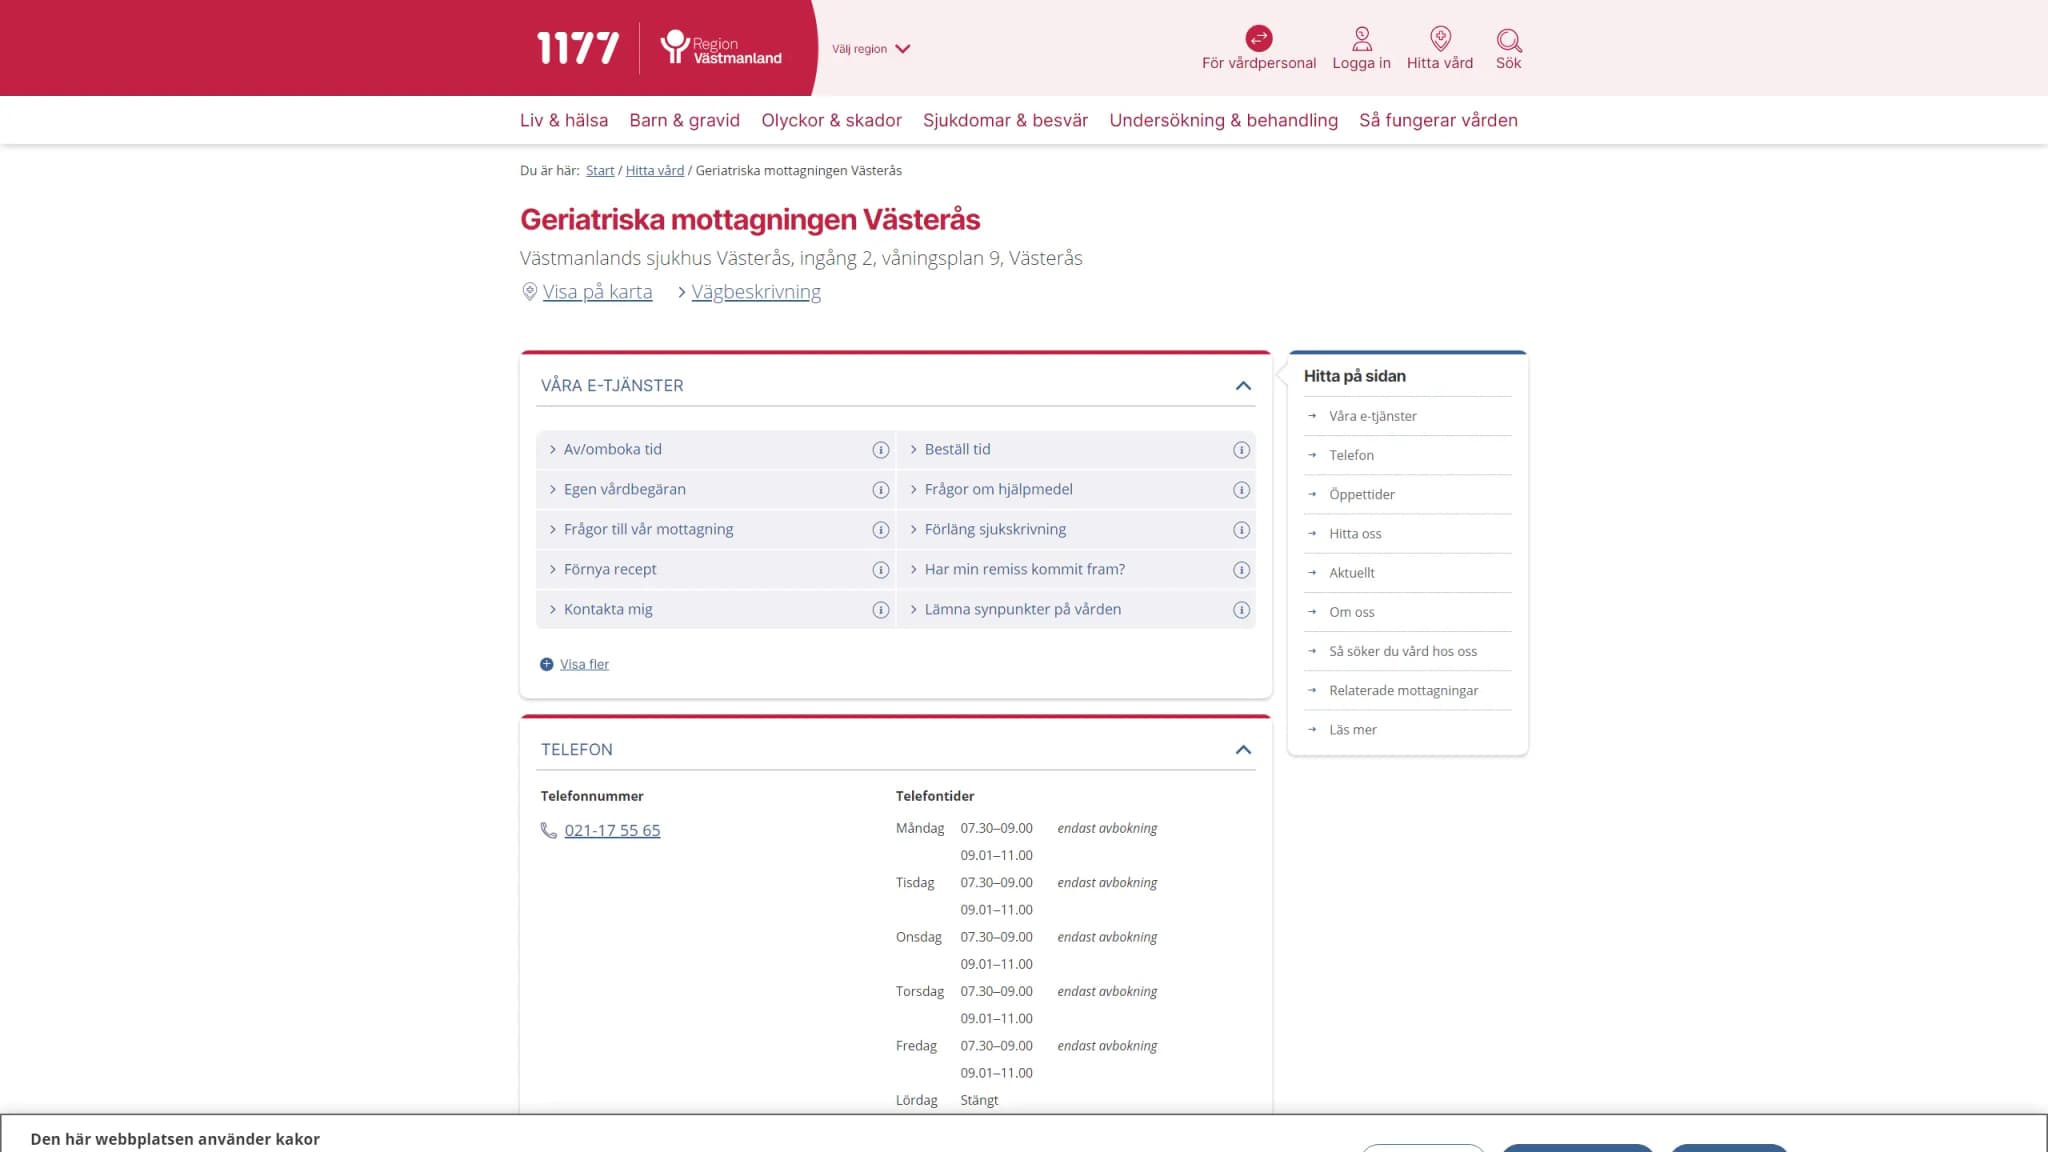Open Frågor till vår mottagning e-service
The image size is (2048, 1152).
(x=648, y=530)
